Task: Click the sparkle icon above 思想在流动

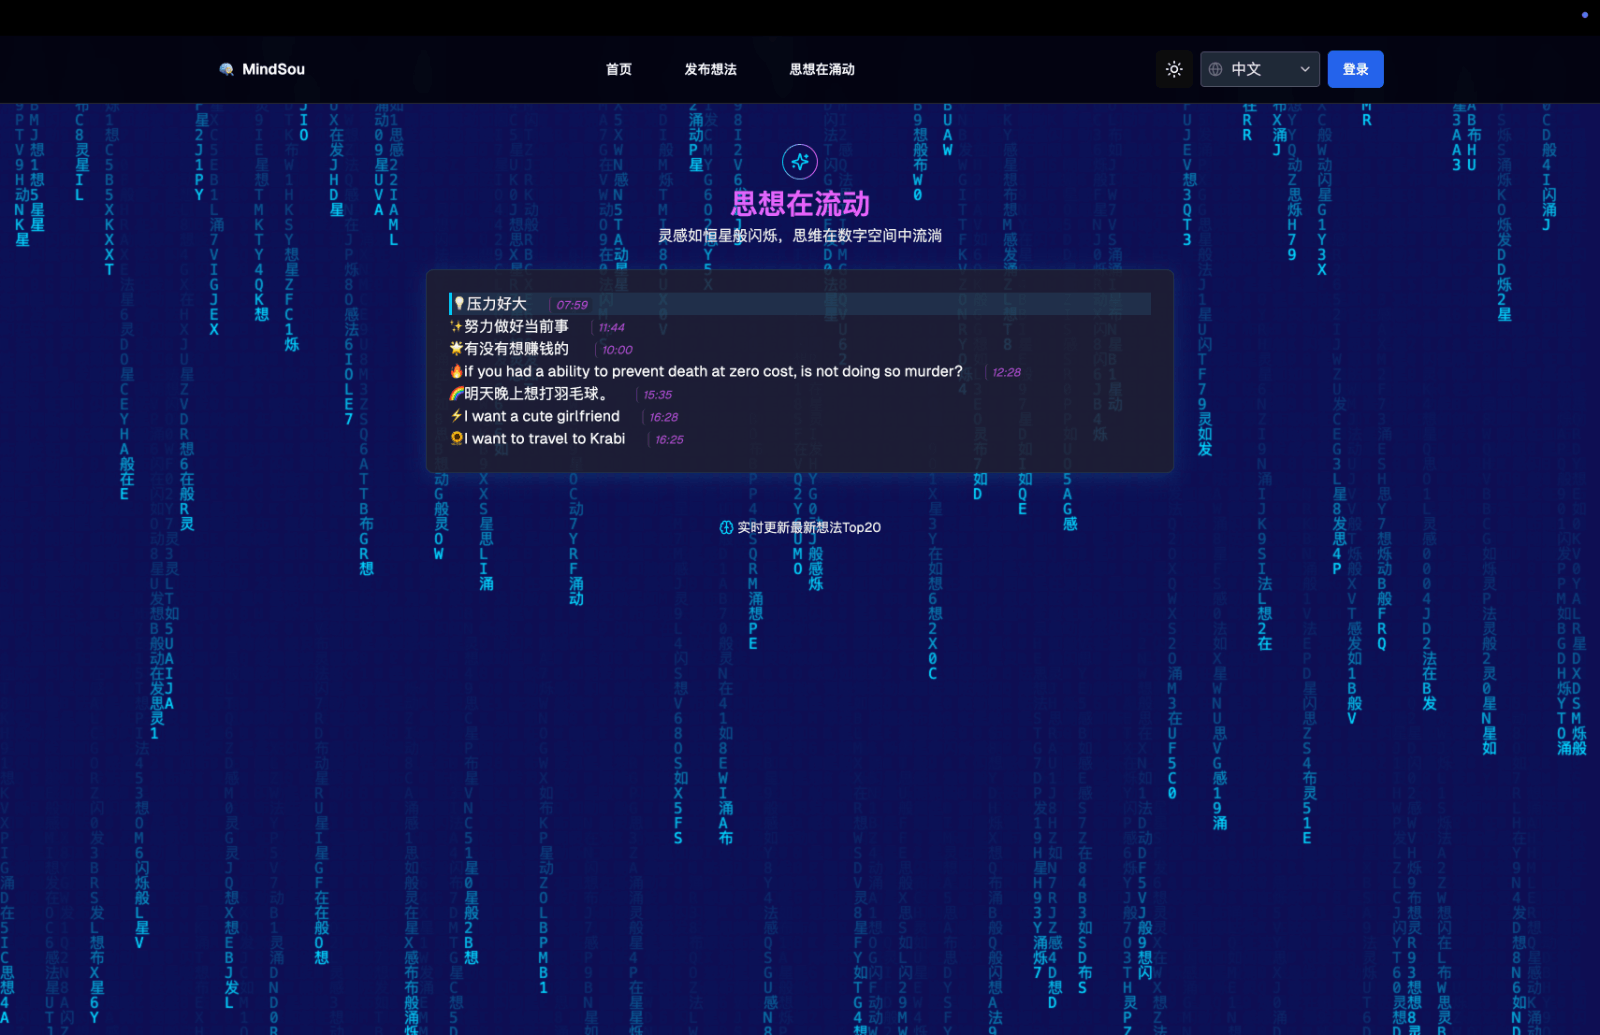Action: (x=800, y=161)
